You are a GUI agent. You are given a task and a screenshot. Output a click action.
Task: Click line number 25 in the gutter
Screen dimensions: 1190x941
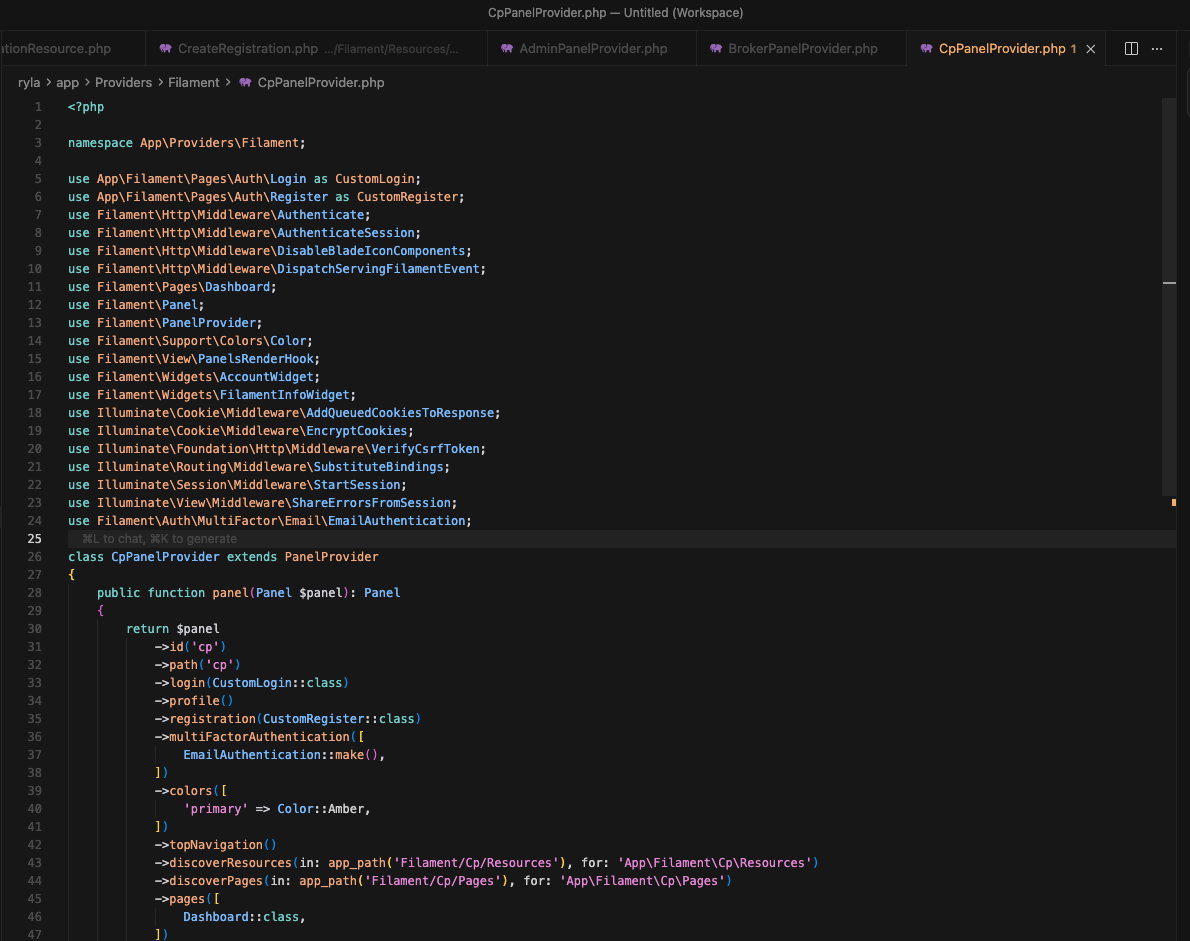35,539
